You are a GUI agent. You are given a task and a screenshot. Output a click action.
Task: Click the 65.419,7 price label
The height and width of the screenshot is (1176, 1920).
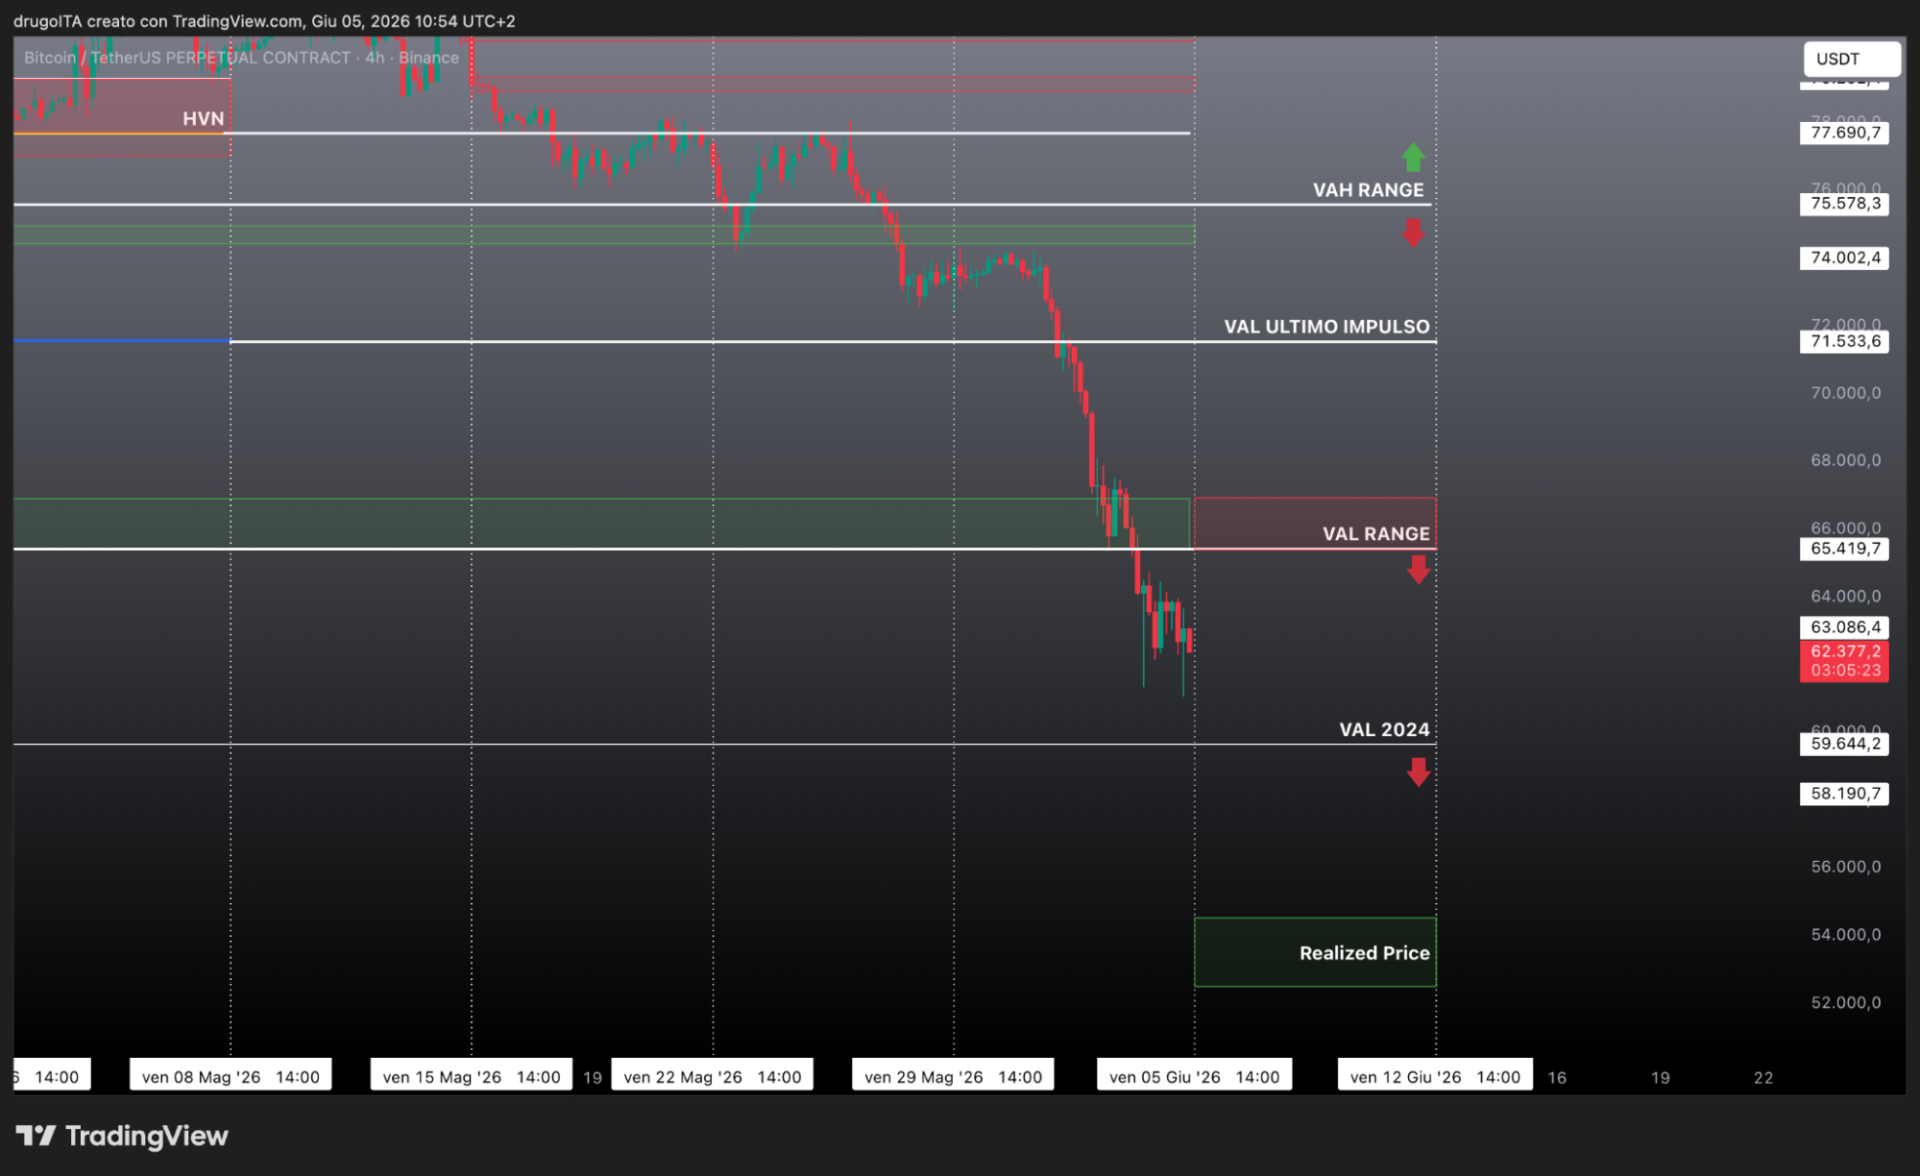click(x=1844, y=549)
